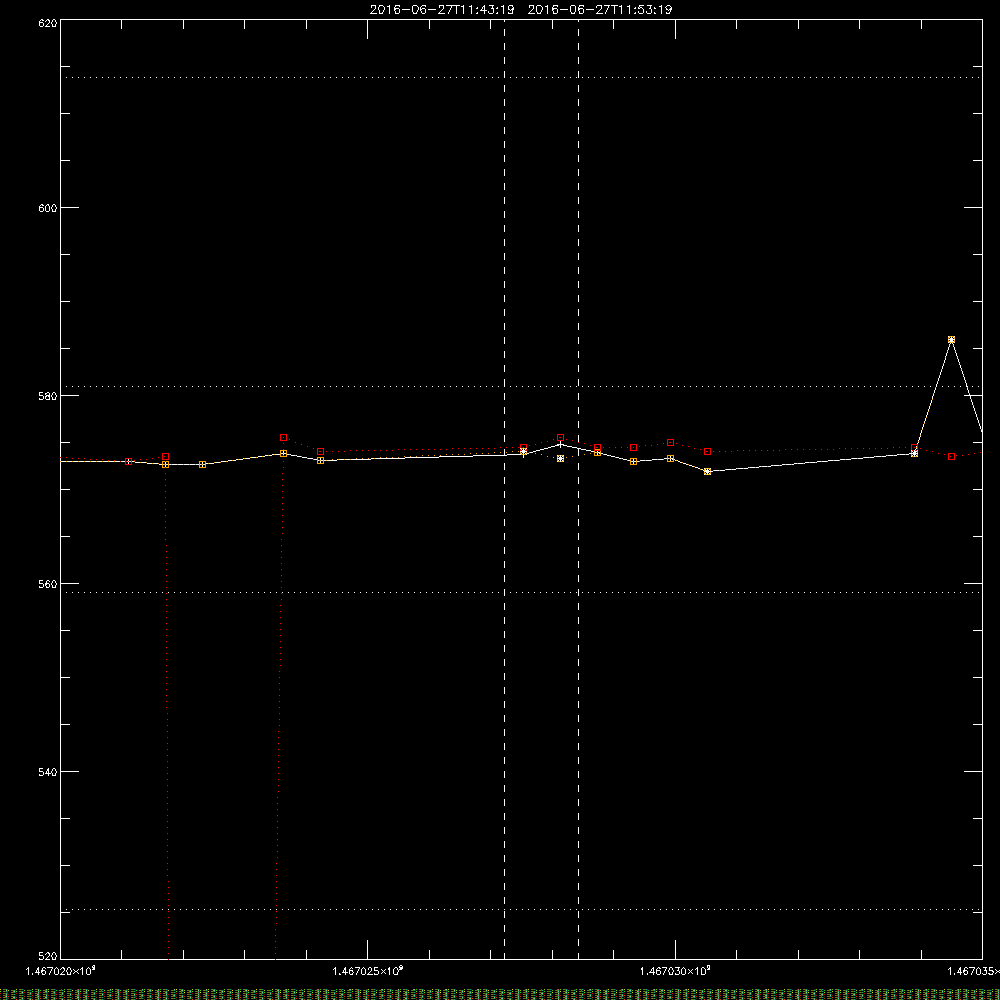Click the second white dashed vertical line
Viewport: 1000px width, 1000px height.
click(x=578, y=489)
